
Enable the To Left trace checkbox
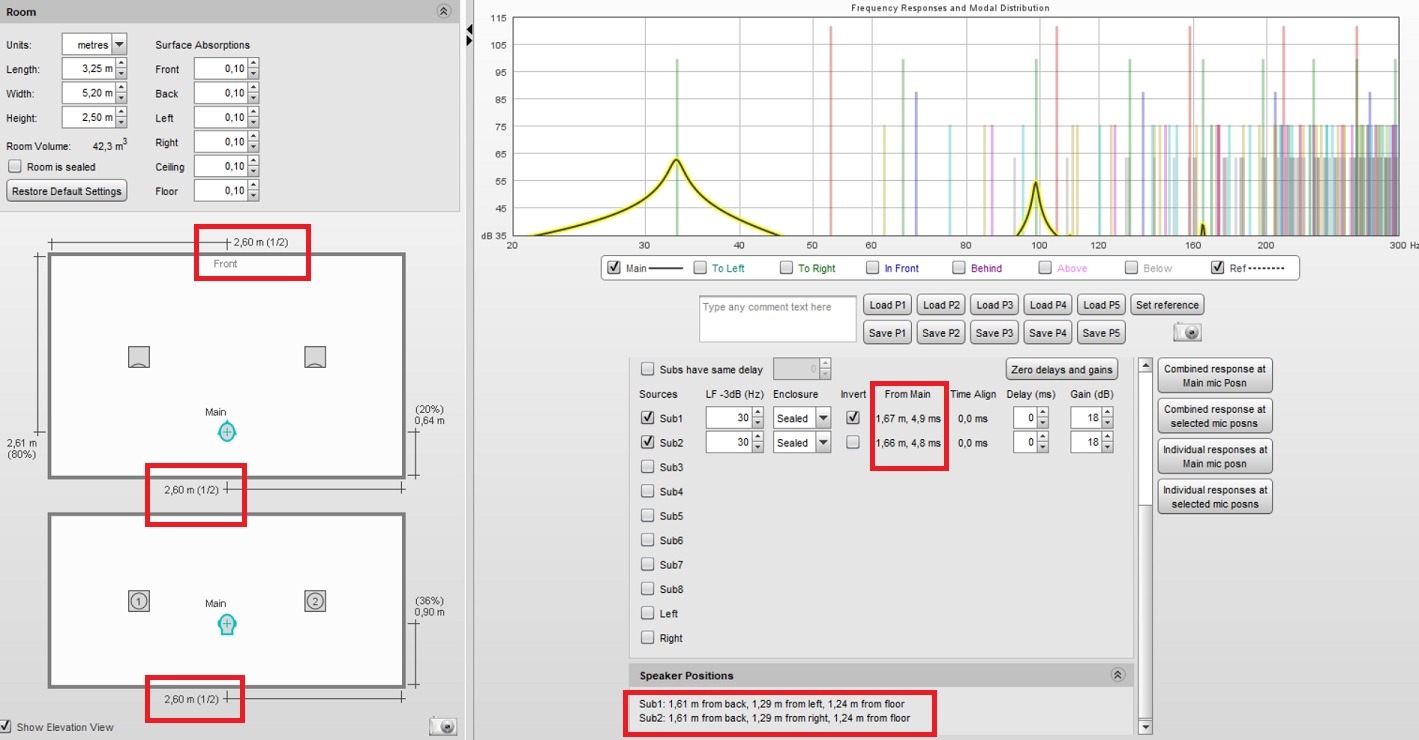701,268
